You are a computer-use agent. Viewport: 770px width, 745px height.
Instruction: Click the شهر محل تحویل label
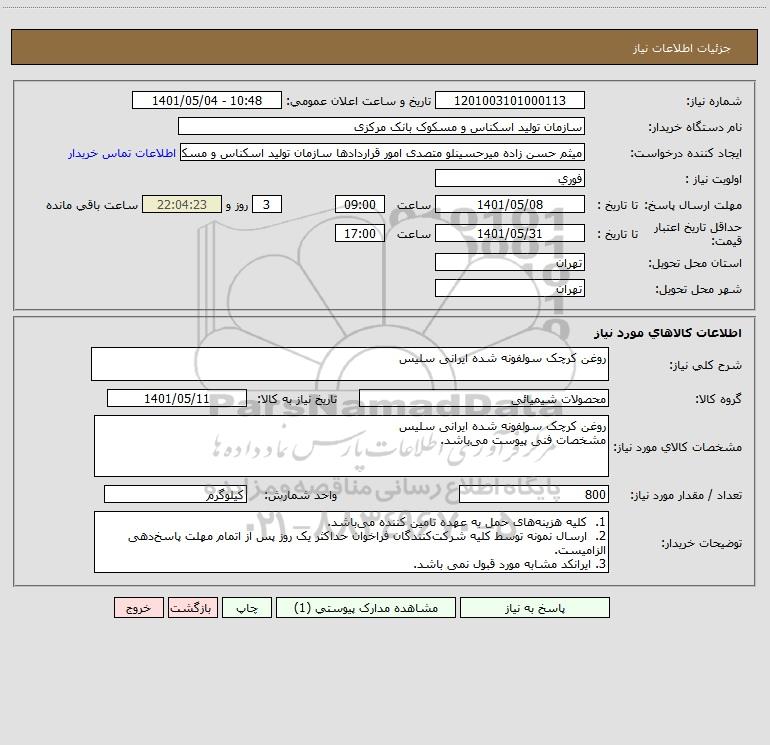(699, 290)
